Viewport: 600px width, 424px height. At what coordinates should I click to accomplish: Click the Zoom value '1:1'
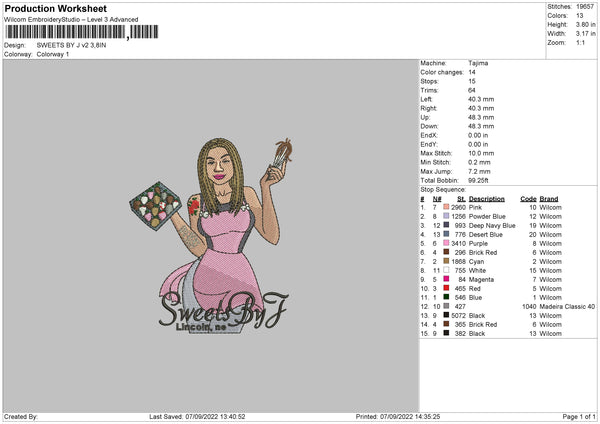tap(580, 42)
